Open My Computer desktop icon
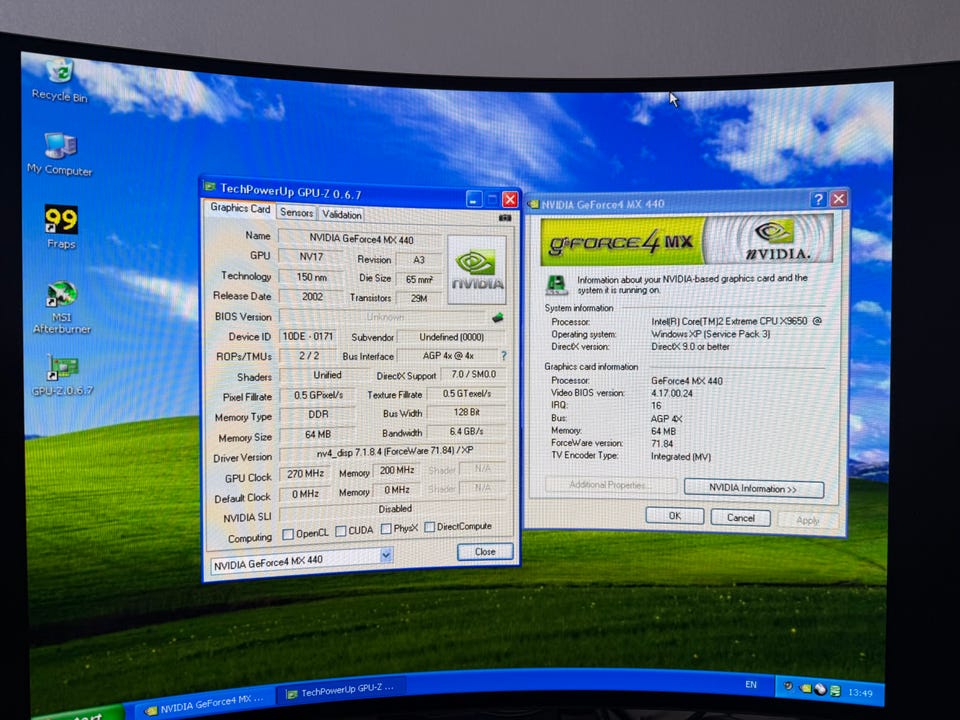The height and width of the screenshot is (720, 960). point(60,148)
